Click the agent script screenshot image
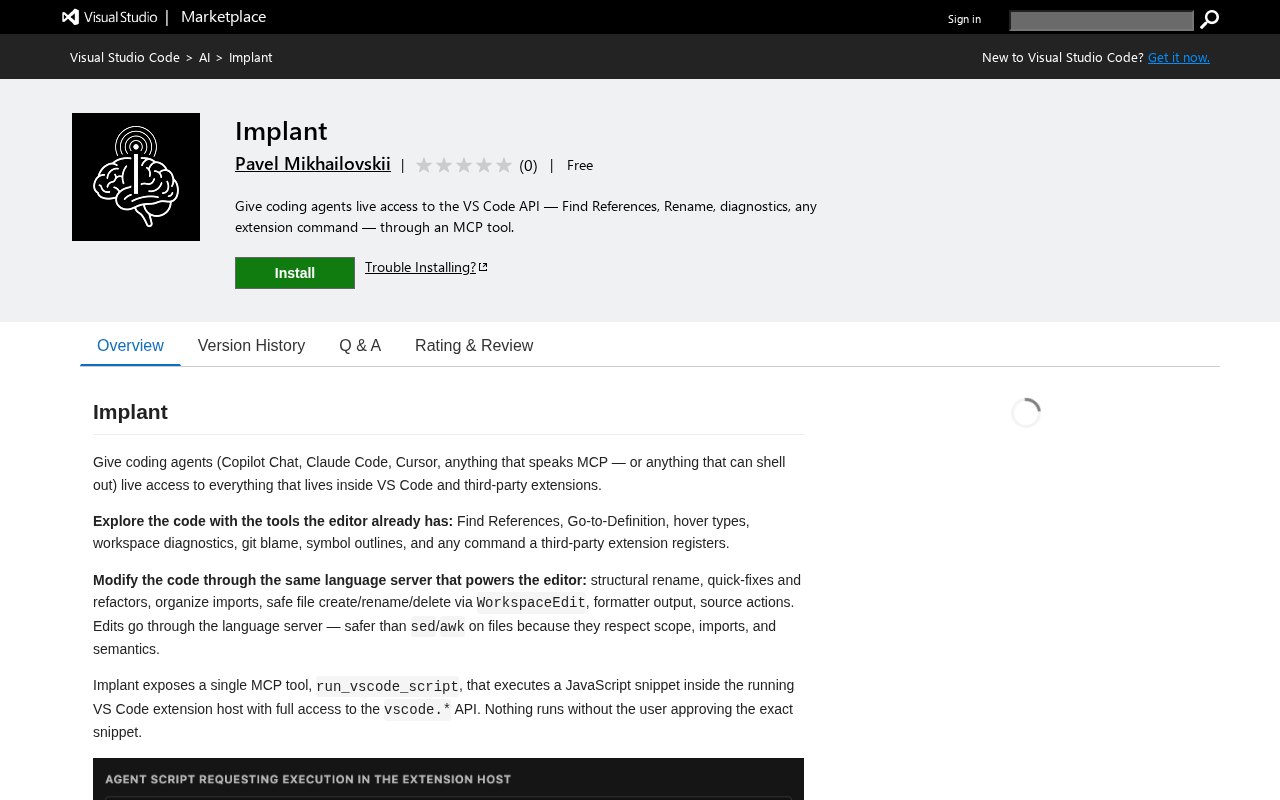Image resolution: width=1280 pixels, height=800 pixels. (448, 779)
